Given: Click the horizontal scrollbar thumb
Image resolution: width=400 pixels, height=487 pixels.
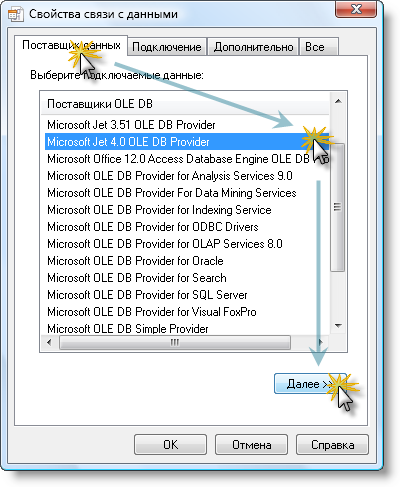Looking at the screenshot, I should pyautogui.click(x=175, y=342).
